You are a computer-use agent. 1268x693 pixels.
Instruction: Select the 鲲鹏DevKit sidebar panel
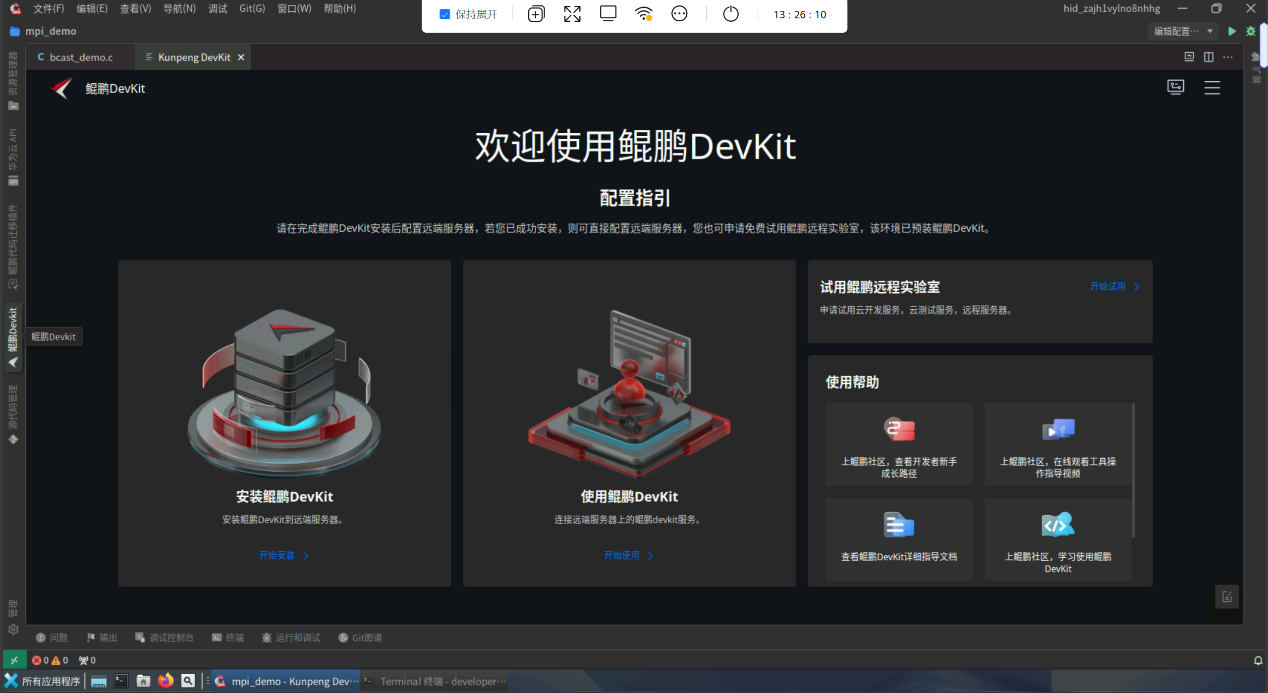13,338
